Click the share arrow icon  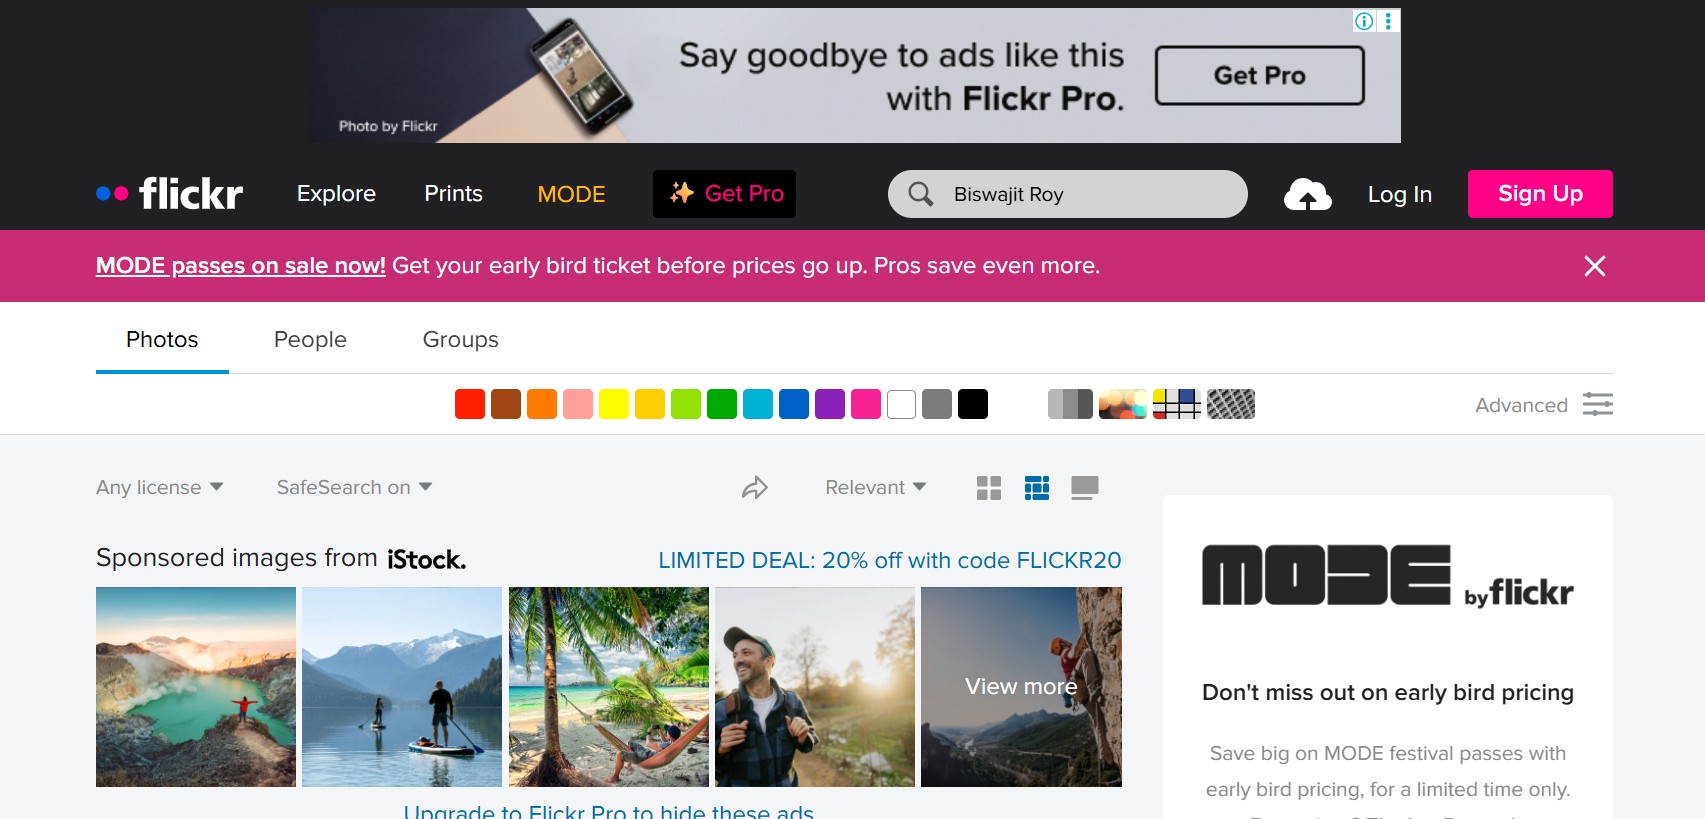(x=754, y=488)
